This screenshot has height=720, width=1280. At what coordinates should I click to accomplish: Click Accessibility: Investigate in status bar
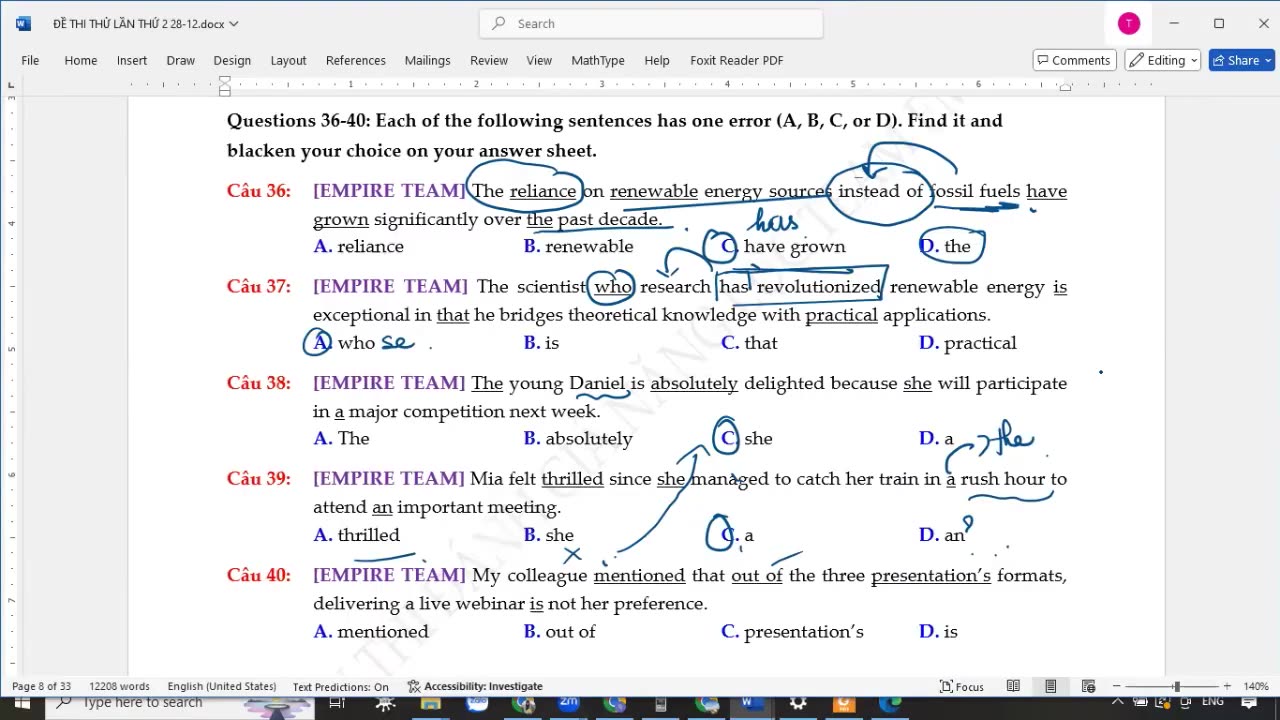[x=475, y=686]
